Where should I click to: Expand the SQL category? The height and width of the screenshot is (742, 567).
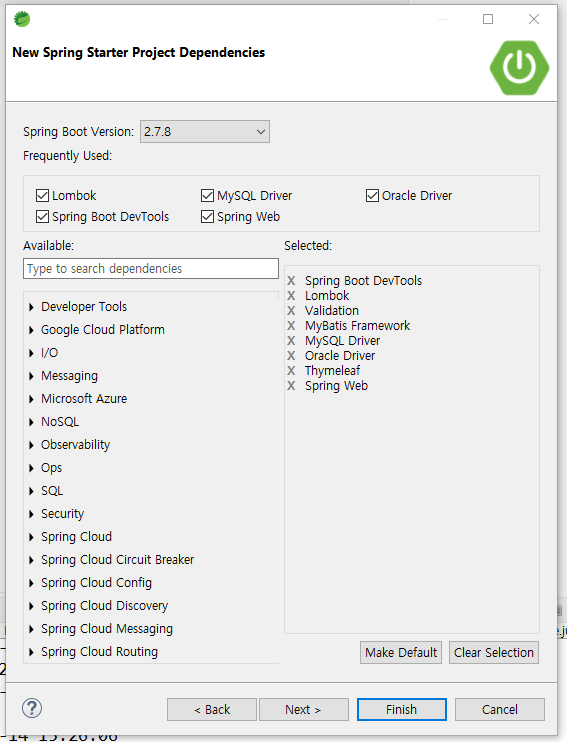tap(31, 491)
